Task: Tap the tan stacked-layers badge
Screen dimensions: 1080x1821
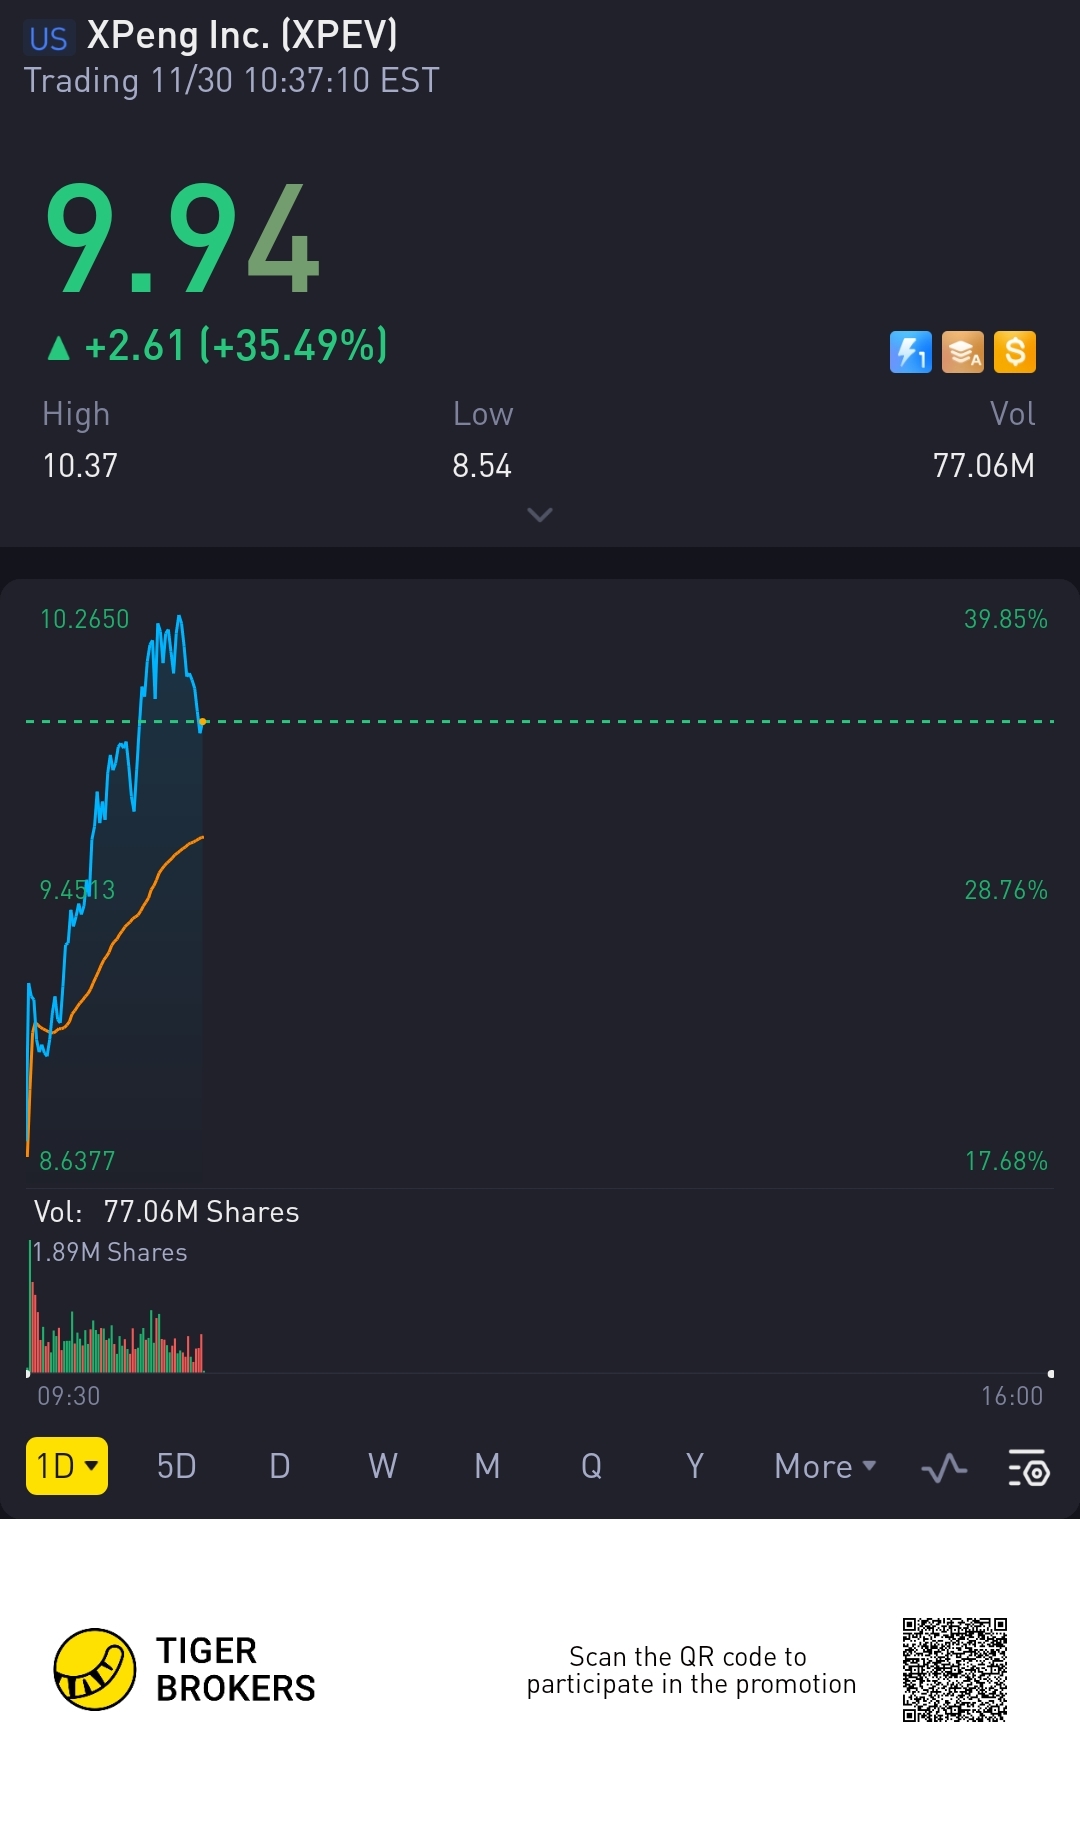Action: point(962,352)
